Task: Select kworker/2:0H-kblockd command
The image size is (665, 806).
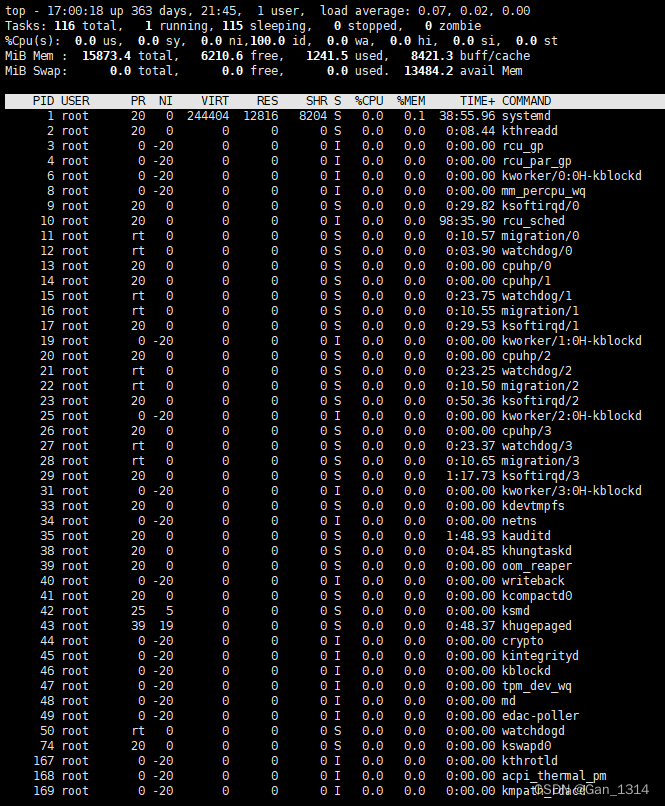Action: (x=571, y=416)
